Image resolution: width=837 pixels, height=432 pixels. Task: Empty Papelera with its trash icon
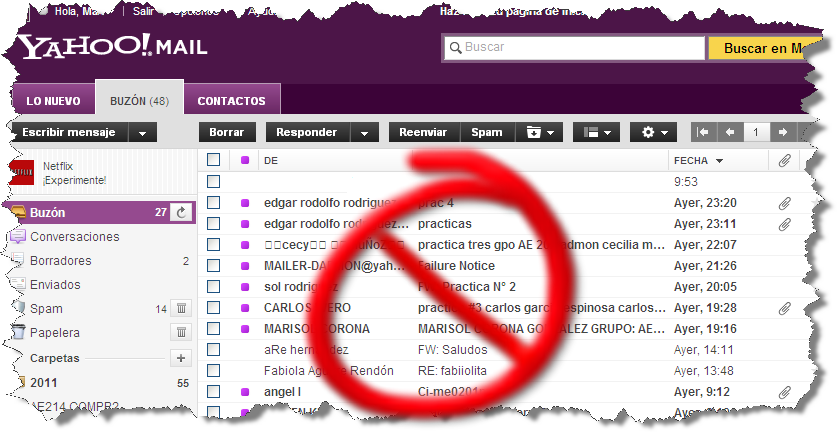coord(181,332)
